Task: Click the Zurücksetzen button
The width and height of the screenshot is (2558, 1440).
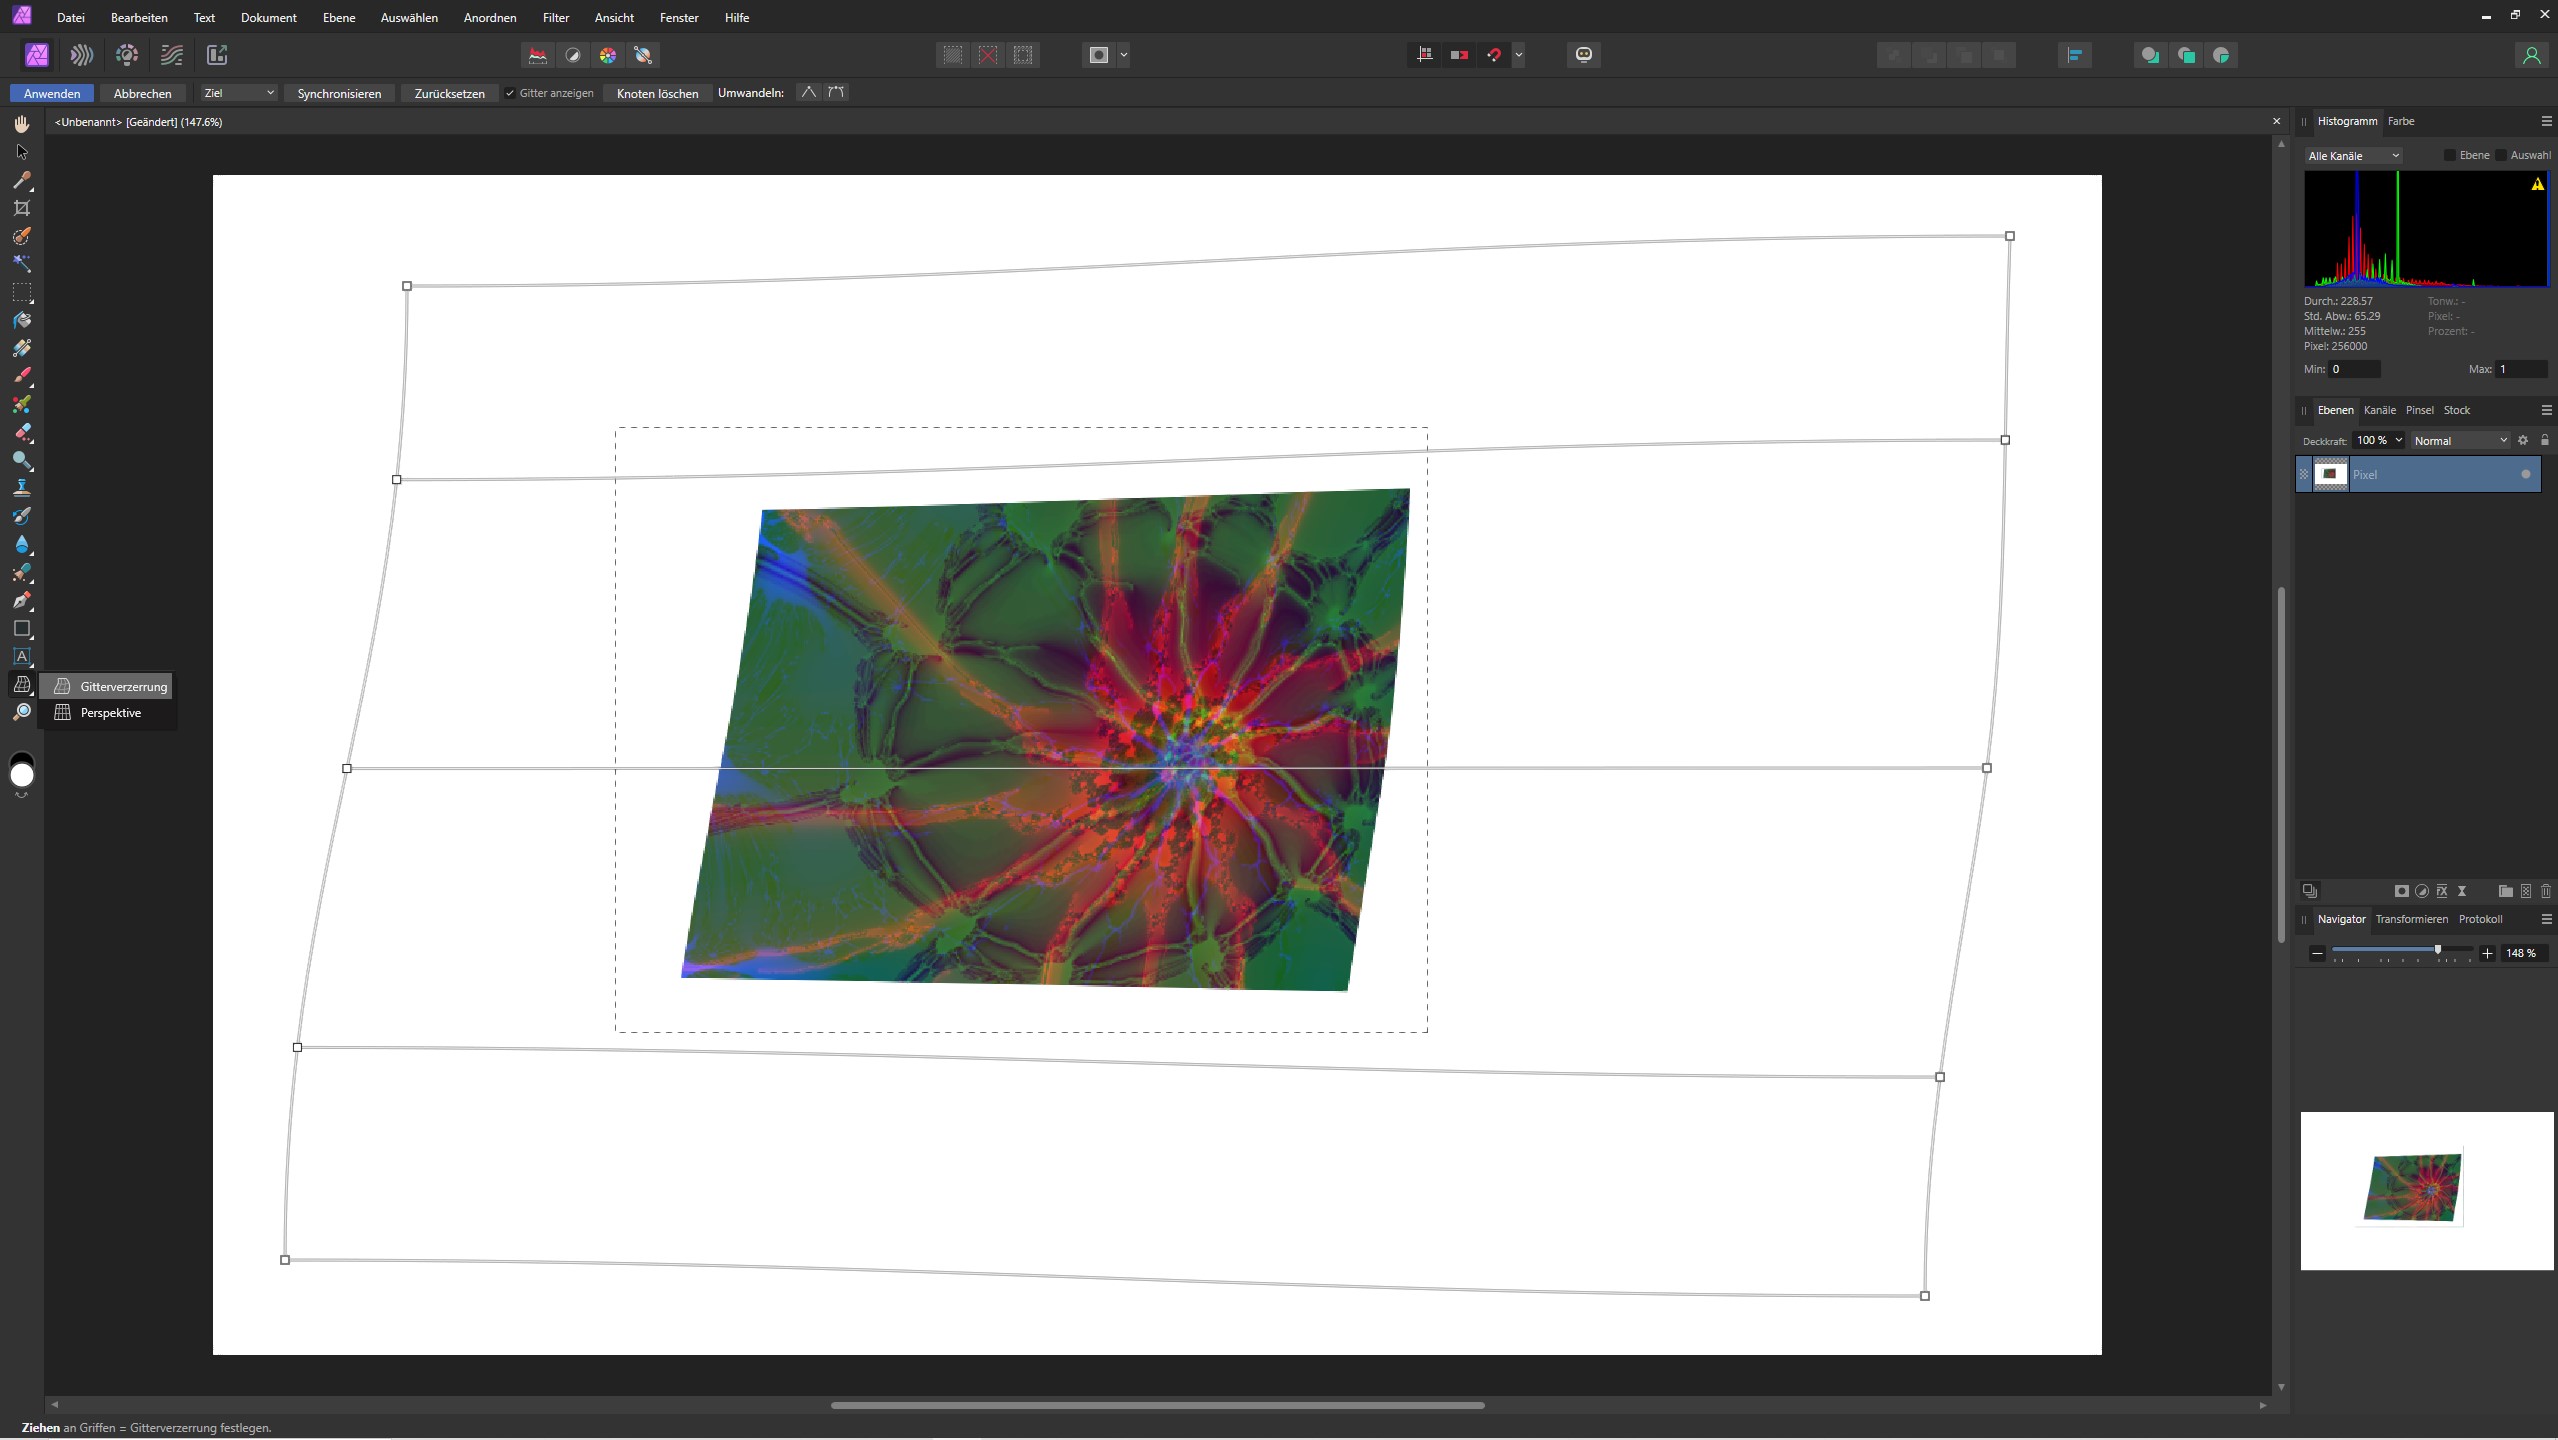Action: [449, 93]
